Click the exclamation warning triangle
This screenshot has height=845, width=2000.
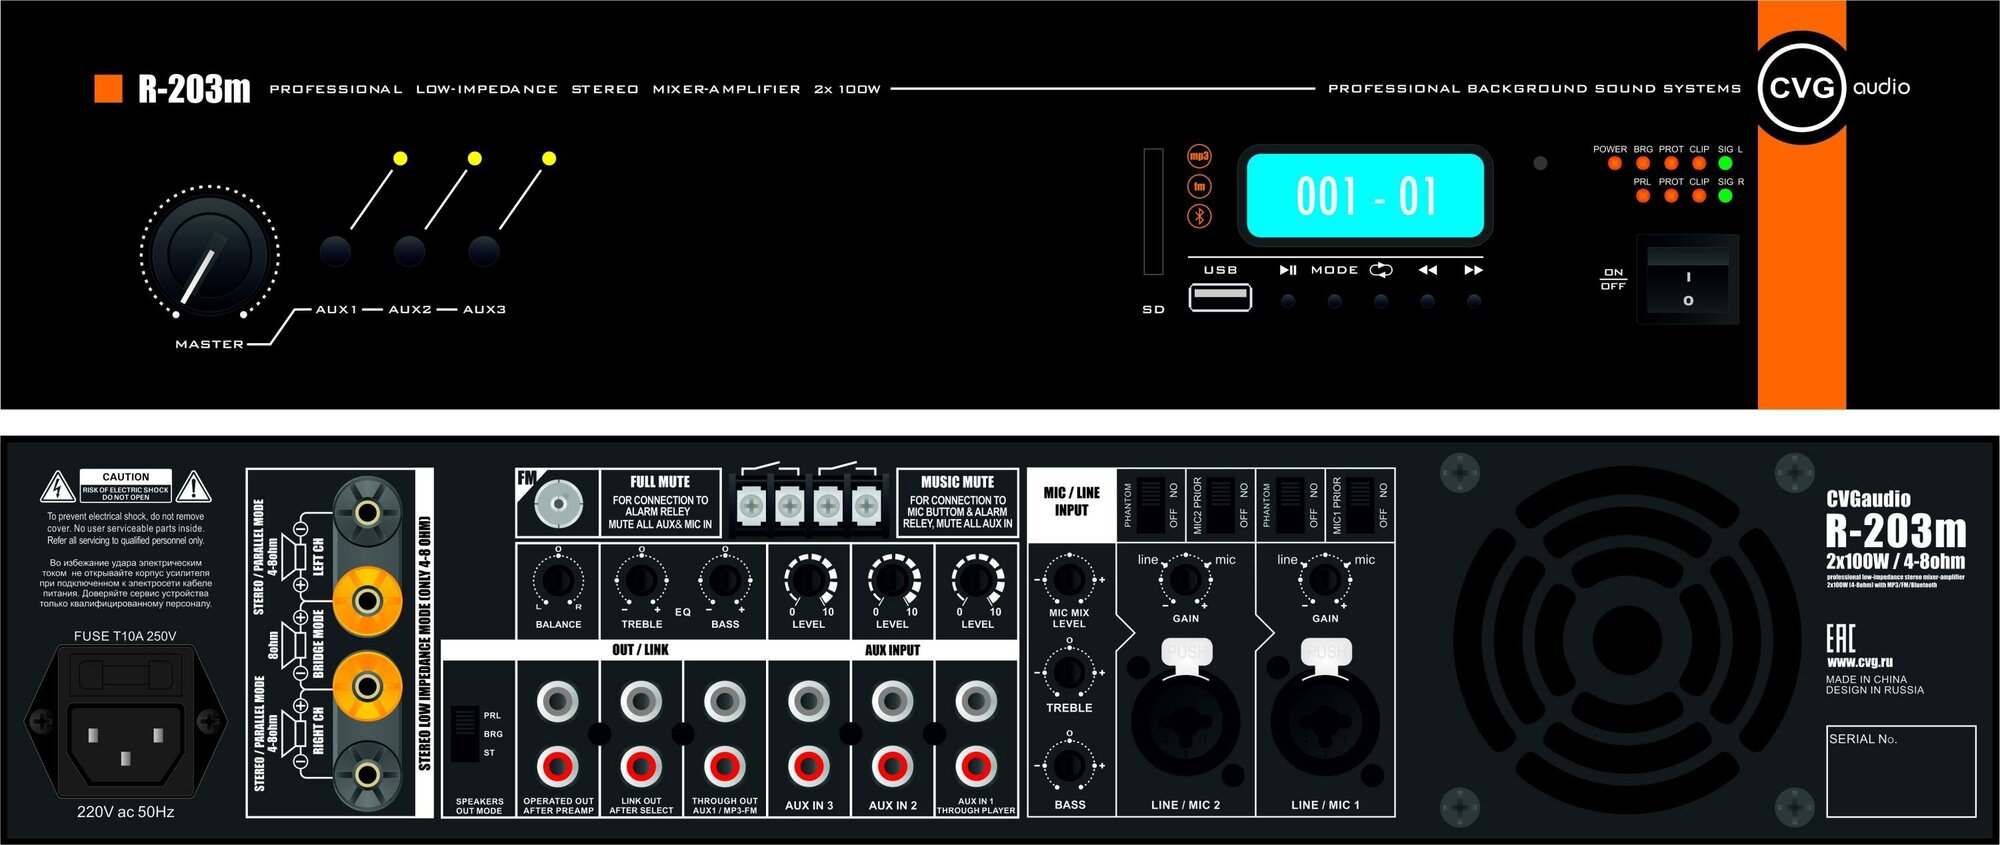(x=193, y=487)
